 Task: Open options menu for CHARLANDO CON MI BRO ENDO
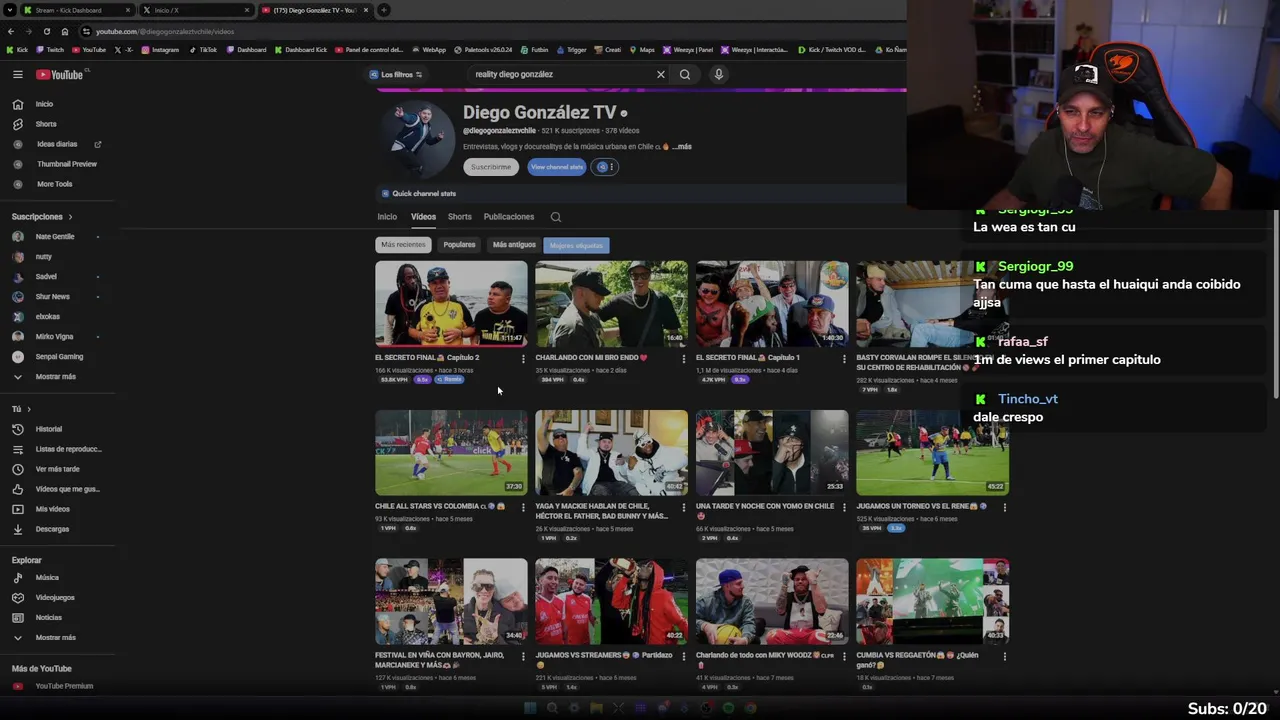click(684, 359)
